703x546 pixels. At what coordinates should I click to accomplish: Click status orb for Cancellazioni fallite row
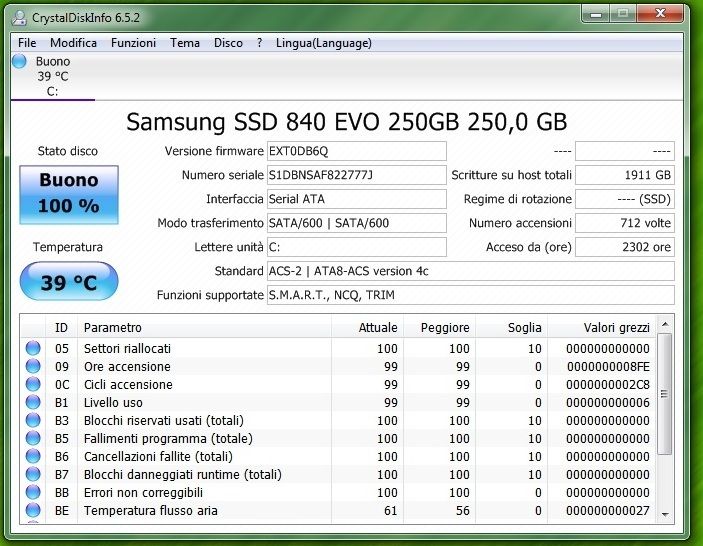point(33,456)
